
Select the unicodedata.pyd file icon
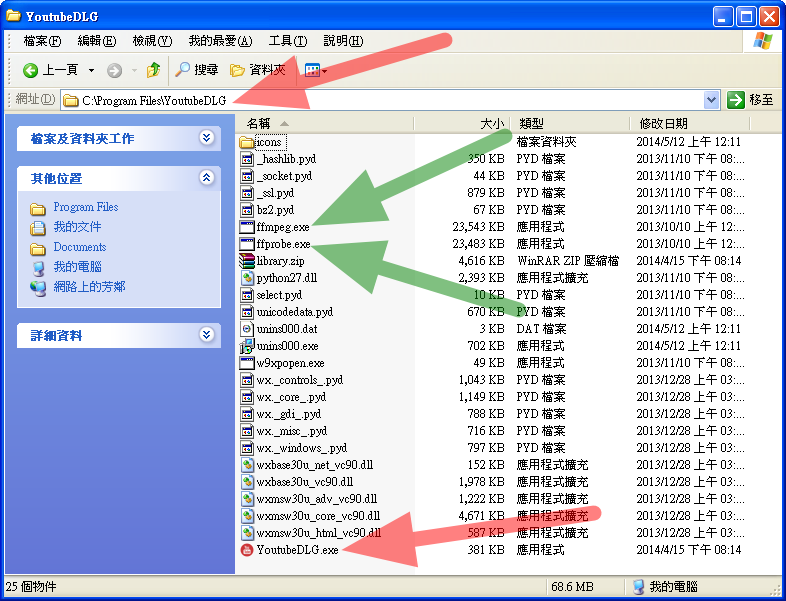click(x=247, y=312)
